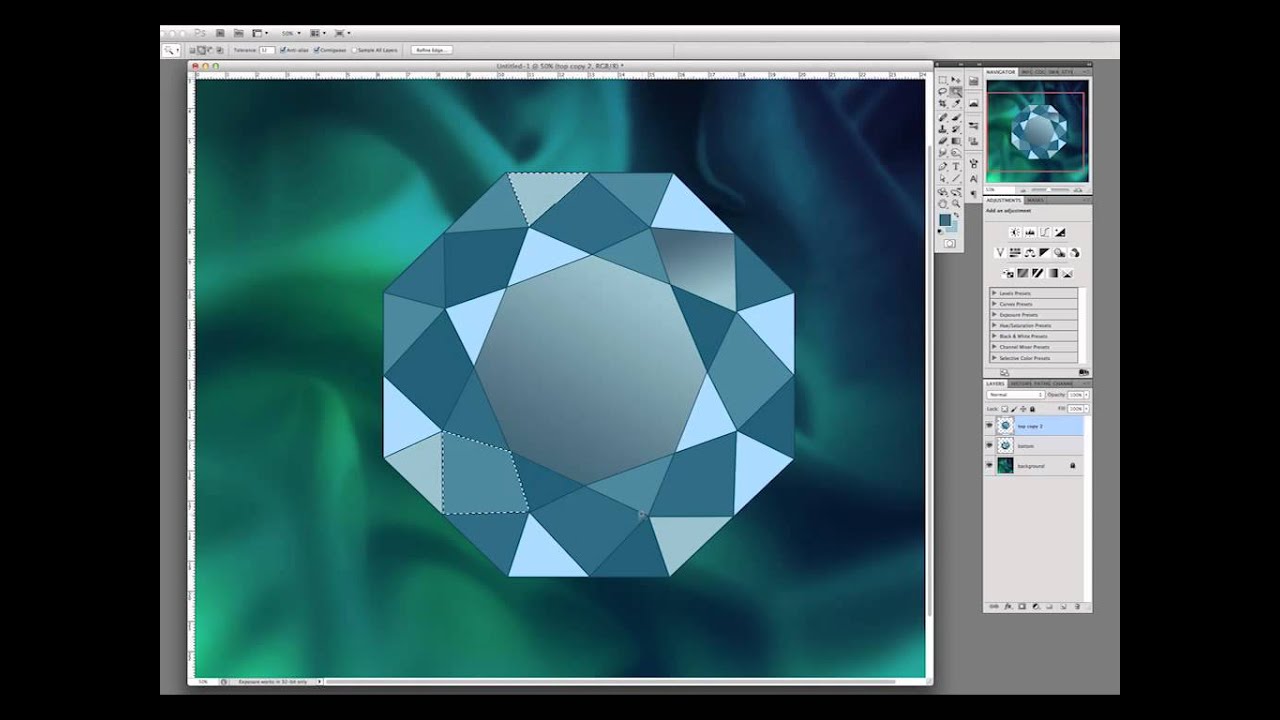Viewport: 1280px width, 720px height.
Task: Swap foreground and background colors
Action: 956,214
